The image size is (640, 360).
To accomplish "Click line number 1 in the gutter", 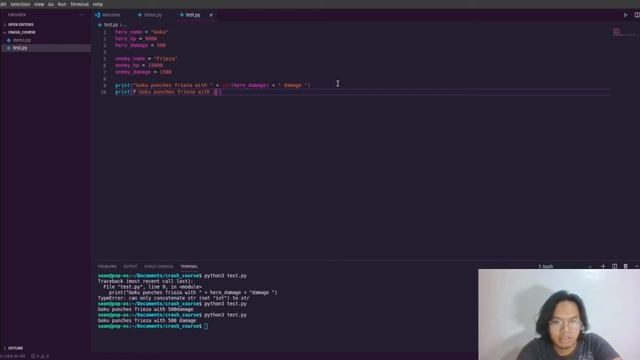I will [x=105, y=32].
